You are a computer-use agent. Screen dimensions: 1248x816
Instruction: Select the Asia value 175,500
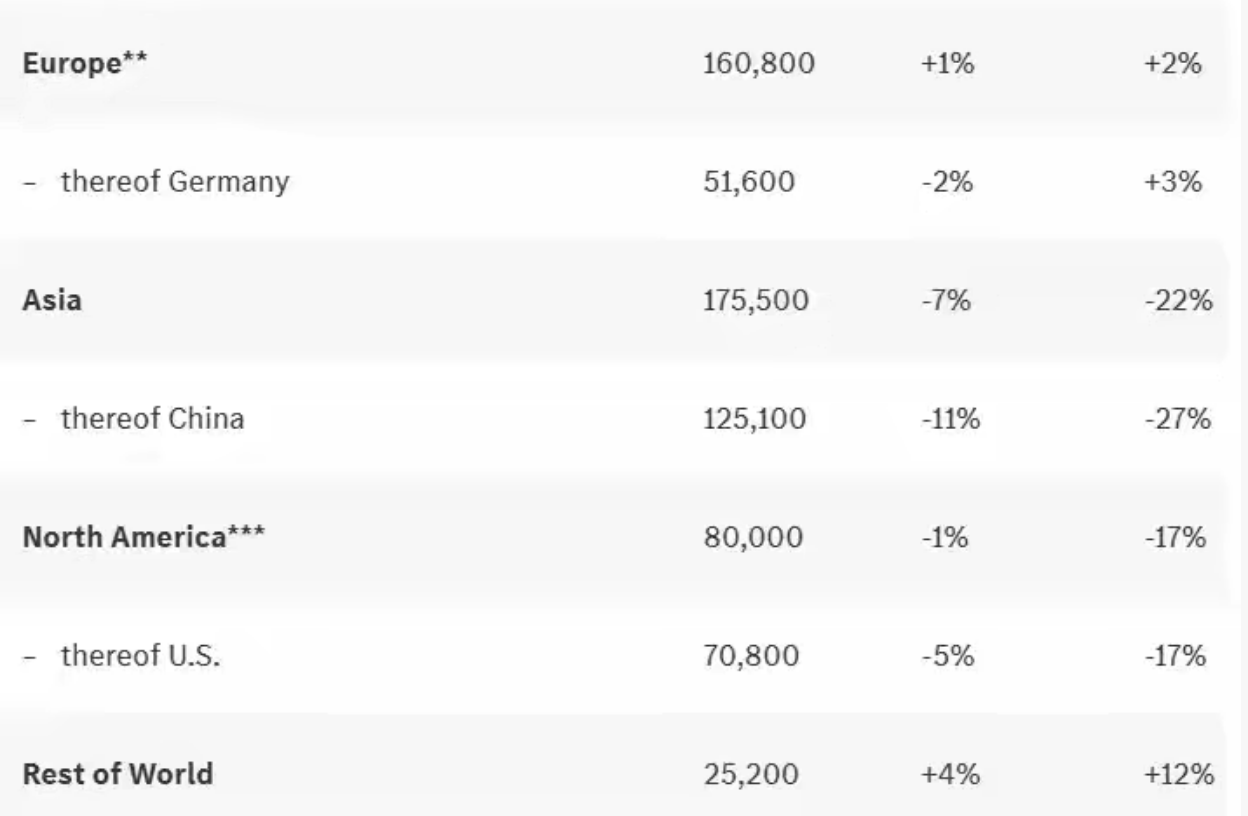756,300
